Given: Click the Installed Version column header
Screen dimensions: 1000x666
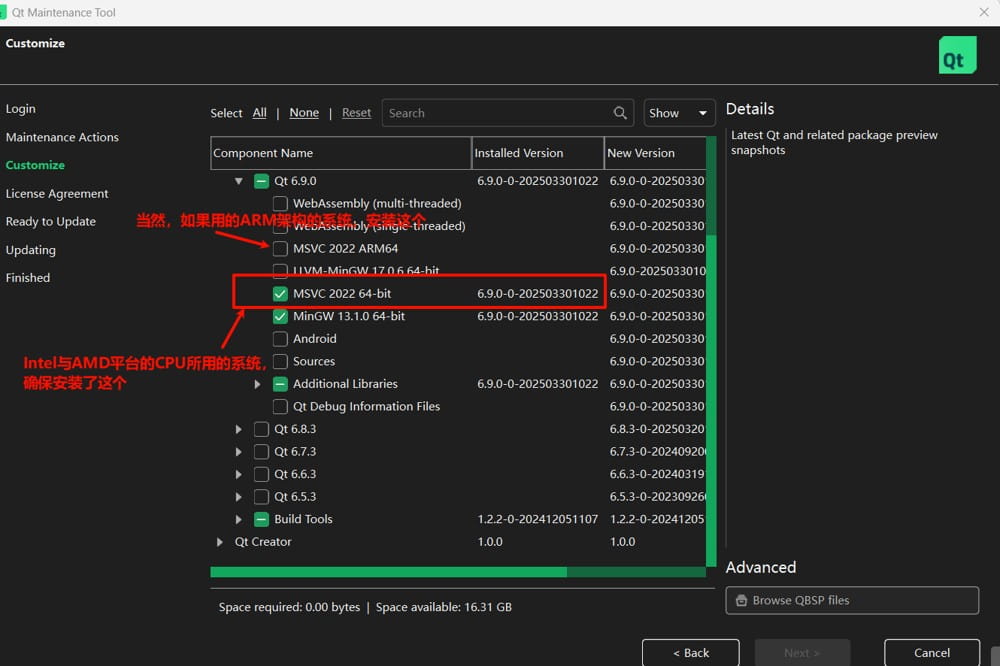Looking at the screenshot, I should coord(538,153).
